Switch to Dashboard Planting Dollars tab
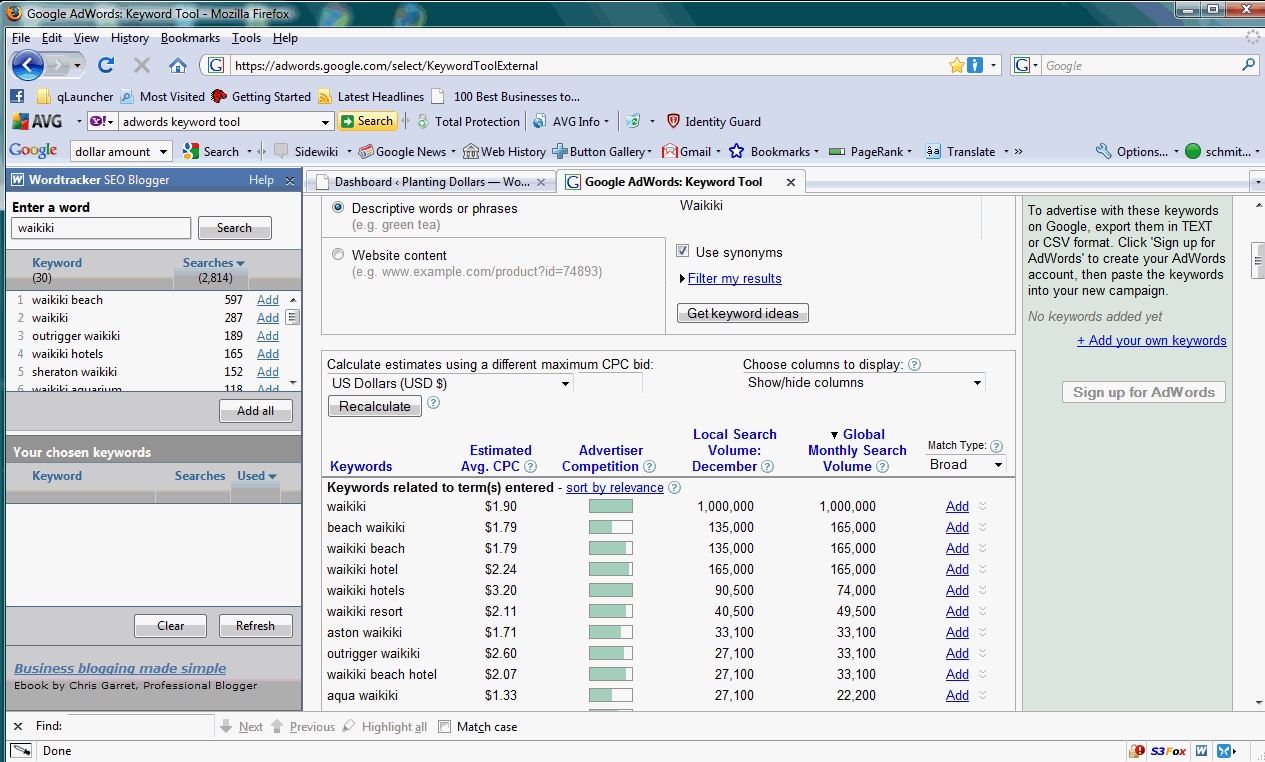This screenshot has height=762, width=1265. click(431, 182)
